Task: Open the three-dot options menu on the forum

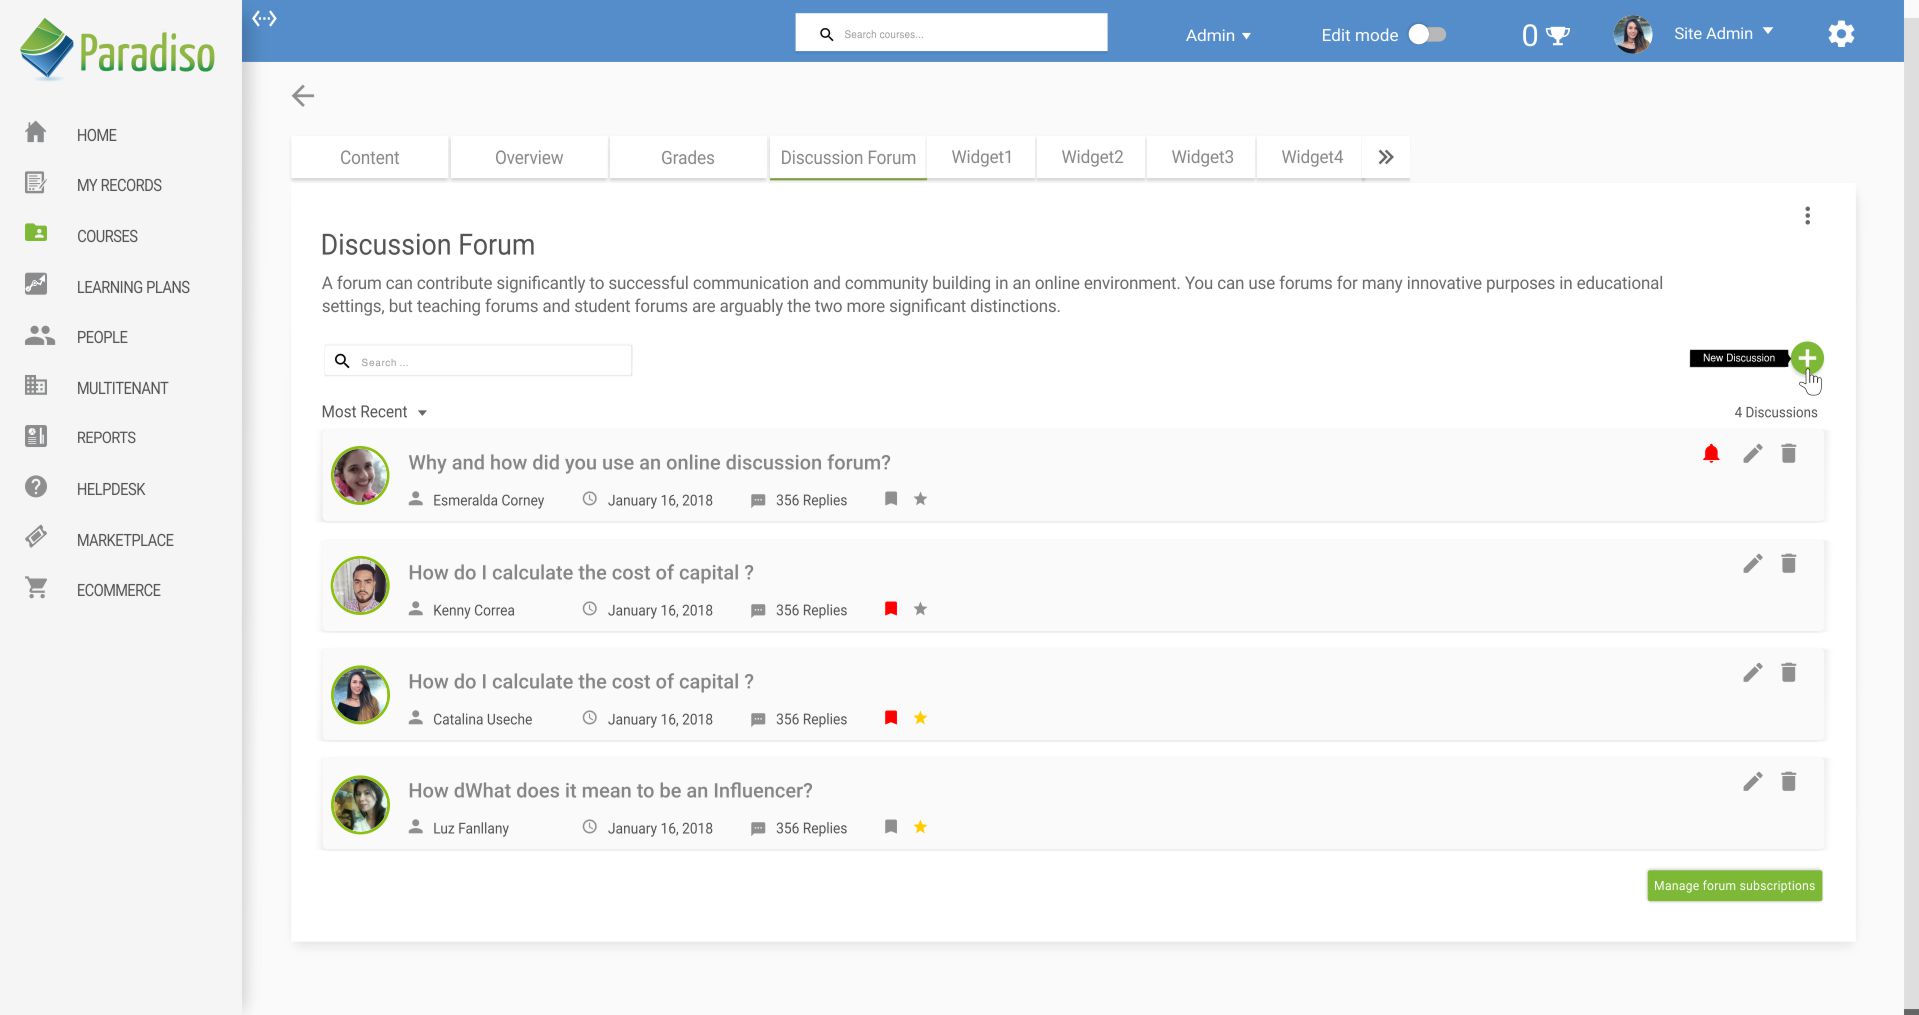Action: point(1808,215)
